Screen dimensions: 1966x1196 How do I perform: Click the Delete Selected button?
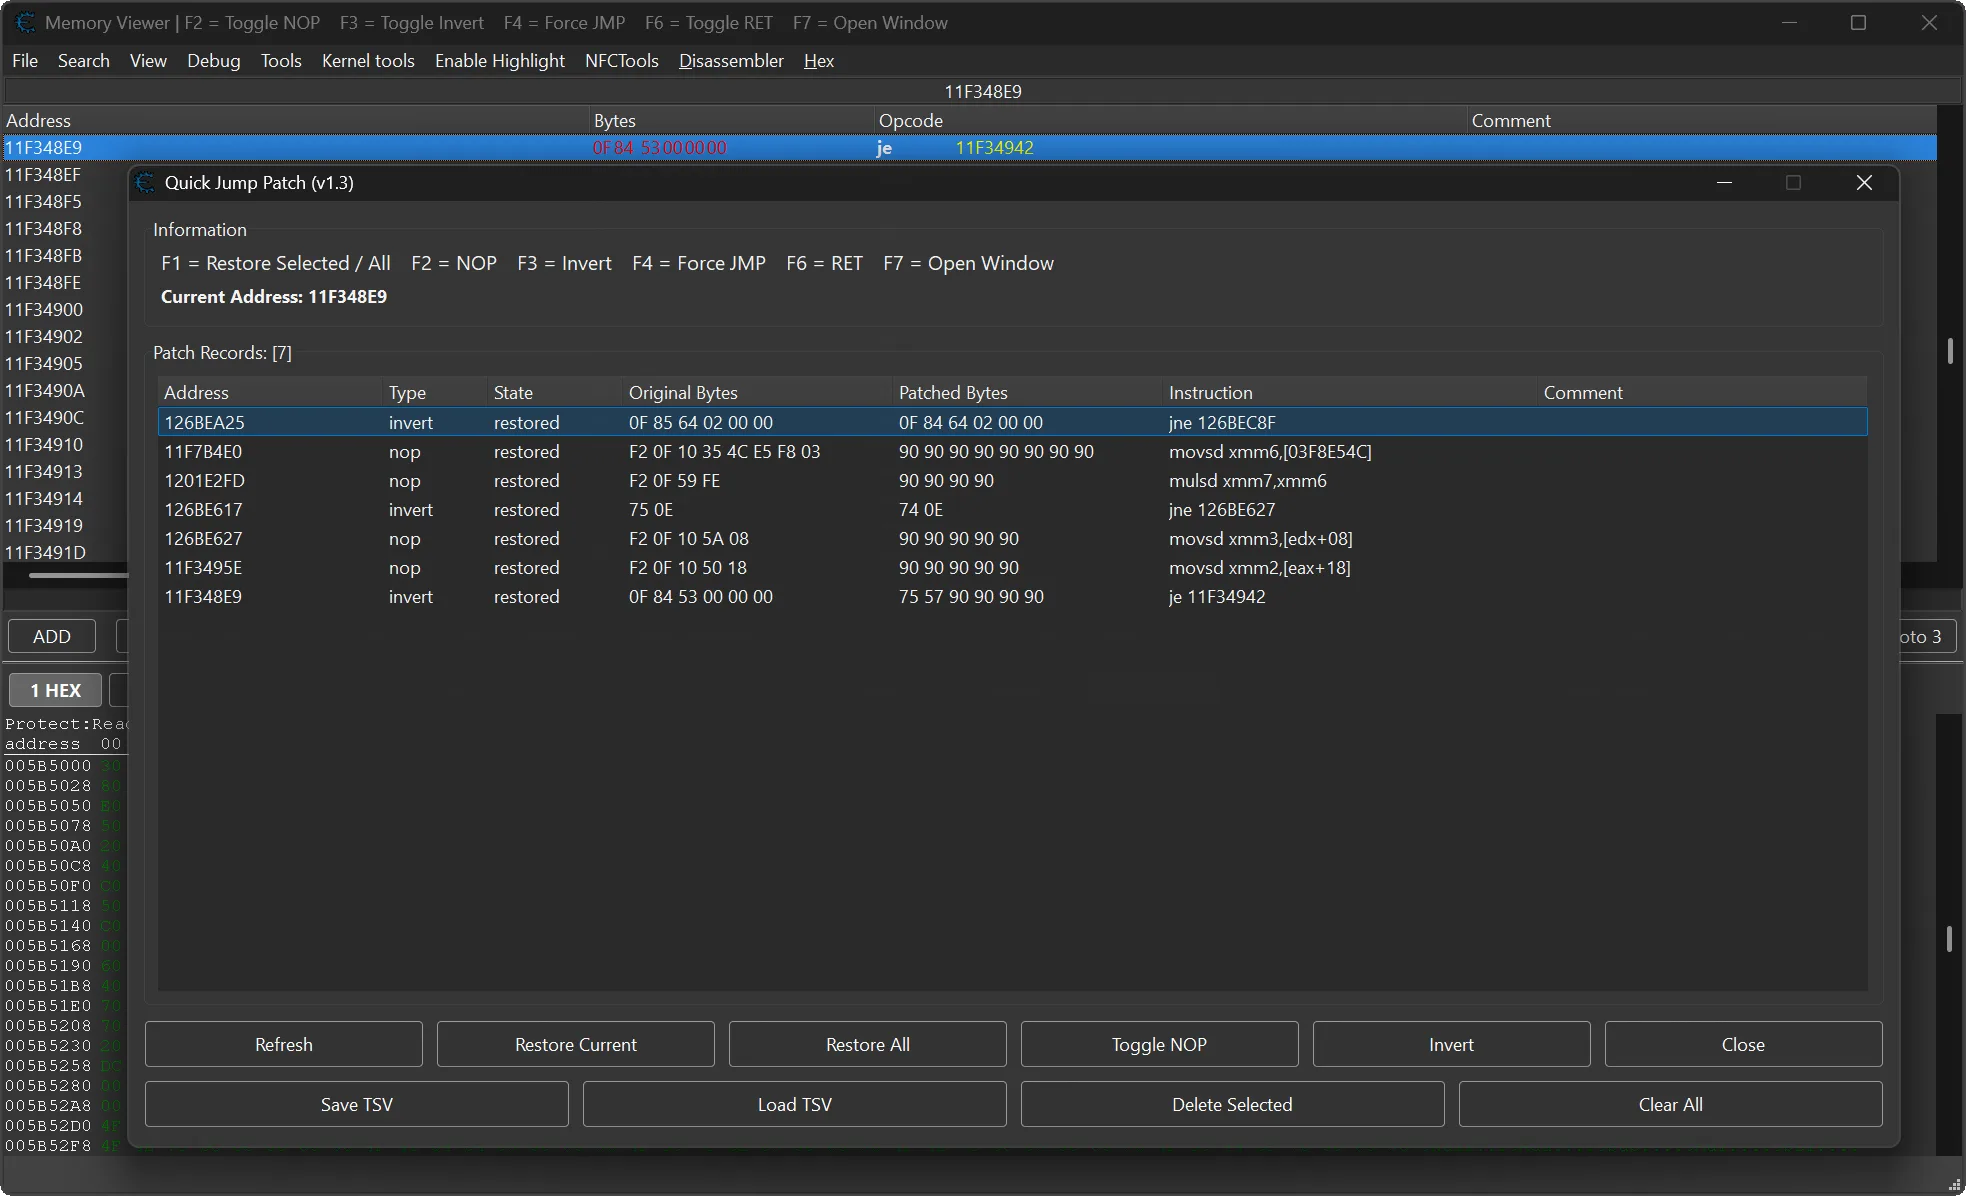[x=1233, y=1104]
